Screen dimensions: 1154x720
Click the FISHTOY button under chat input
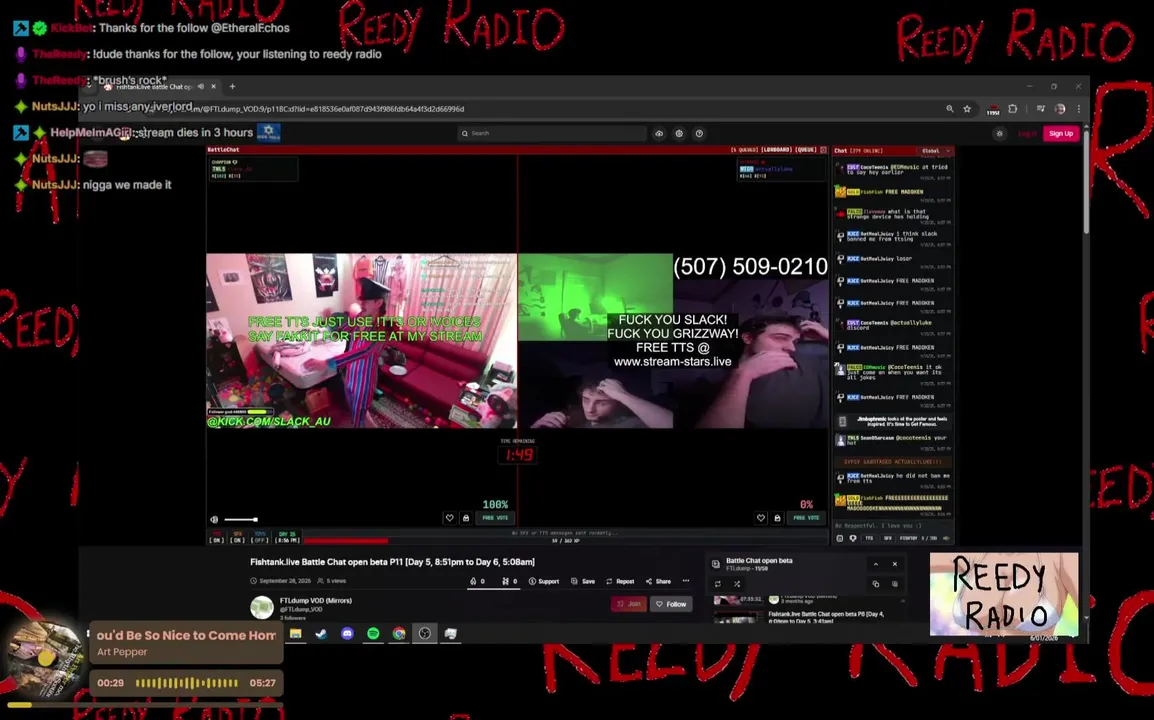908,538
